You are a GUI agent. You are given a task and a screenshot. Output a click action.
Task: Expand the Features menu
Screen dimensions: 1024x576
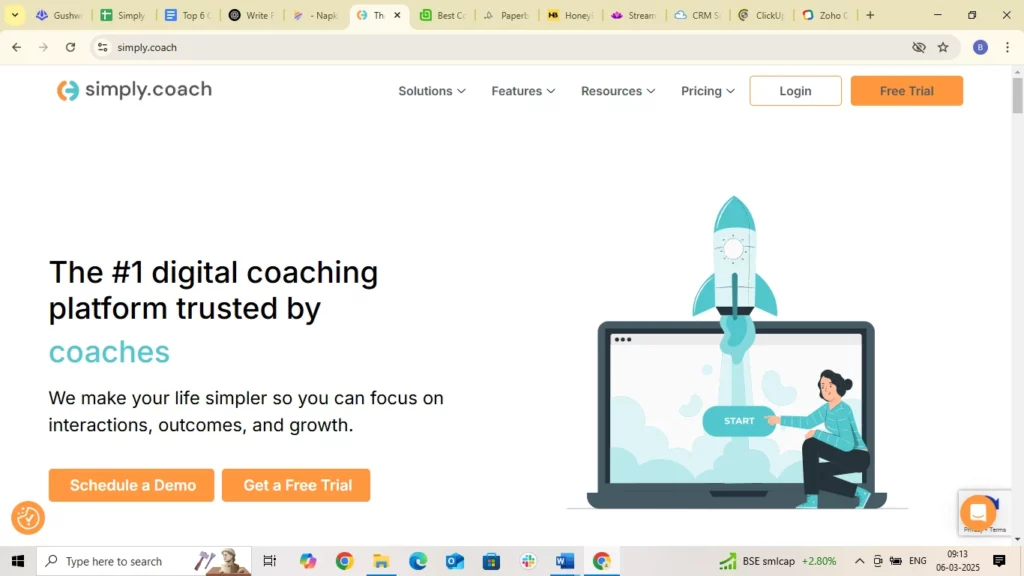(522, 91)
